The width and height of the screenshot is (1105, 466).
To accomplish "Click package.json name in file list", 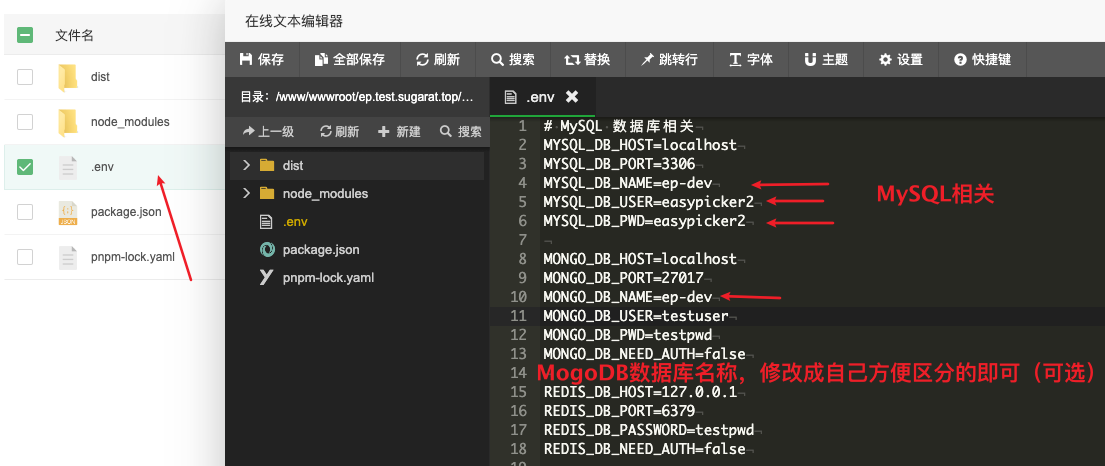I will click(126, 211).
